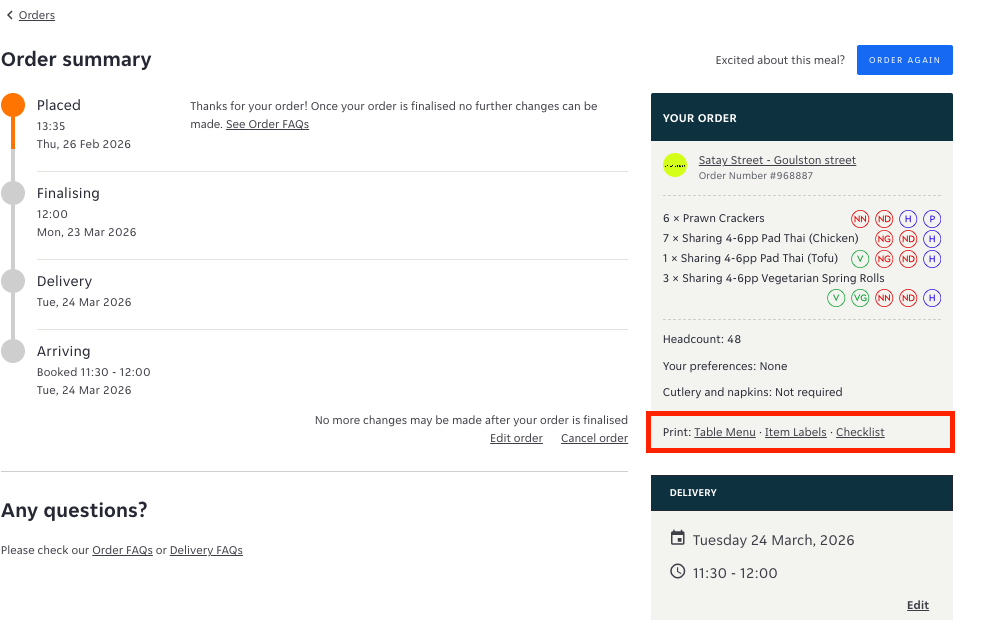Click the VG vegan badge under Vegetarian Spring Rolls
This screenshot has height=620, width=985.
pos(860,297)
